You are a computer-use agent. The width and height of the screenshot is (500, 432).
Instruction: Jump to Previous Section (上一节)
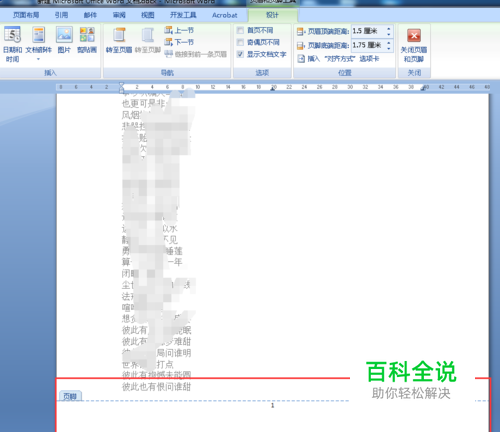[179, 30]
